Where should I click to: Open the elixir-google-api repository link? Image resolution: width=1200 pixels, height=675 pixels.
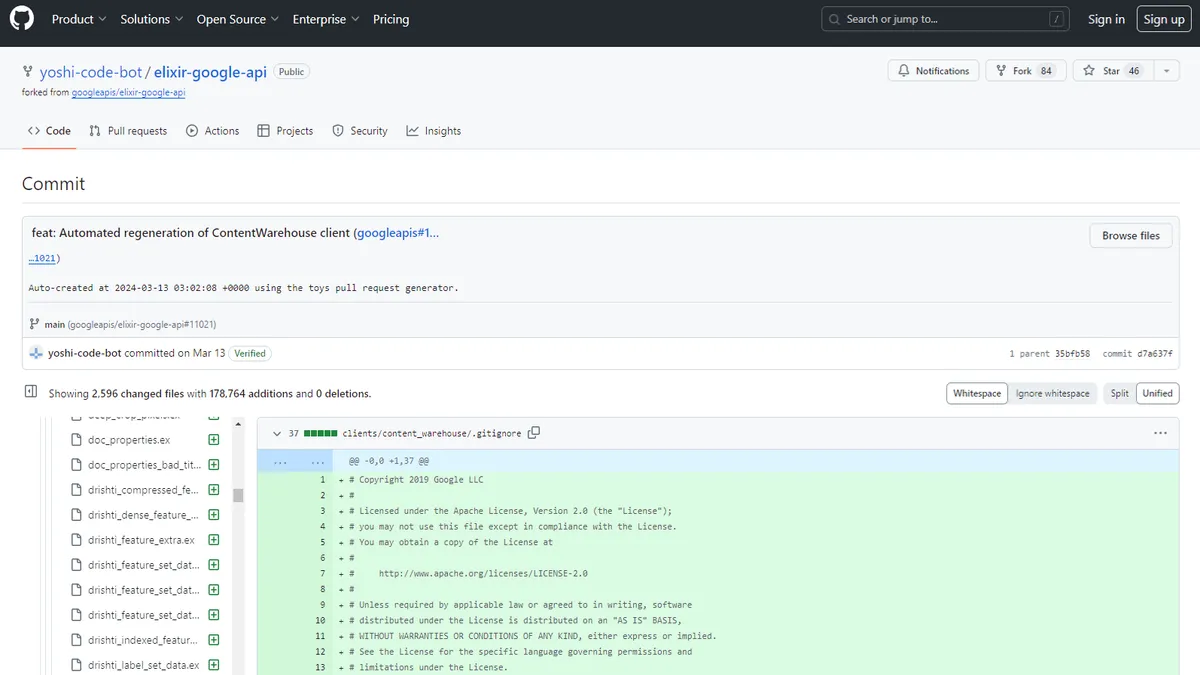point(210,72)
